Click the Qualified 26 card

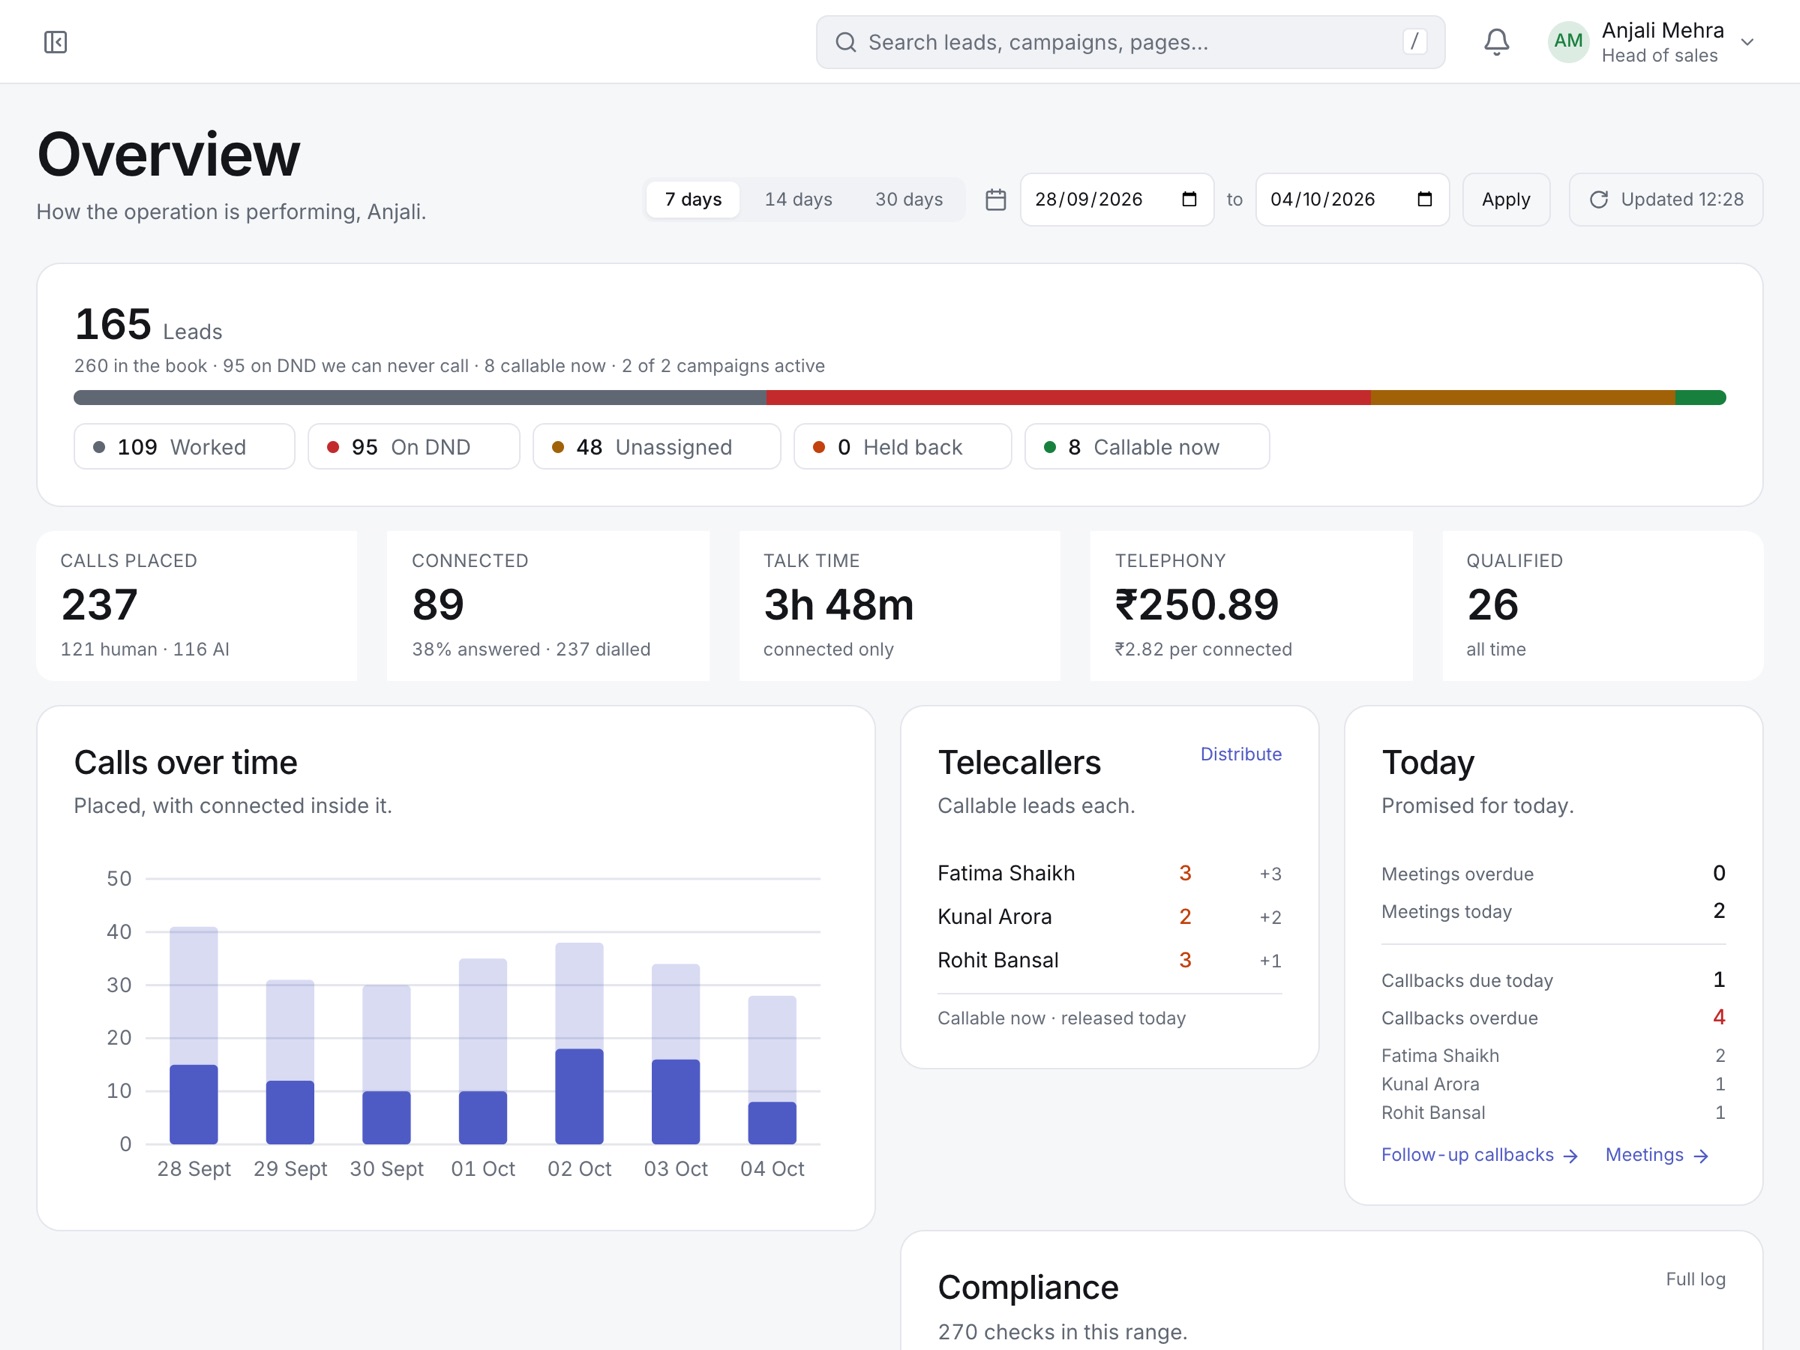(1602, 606)
